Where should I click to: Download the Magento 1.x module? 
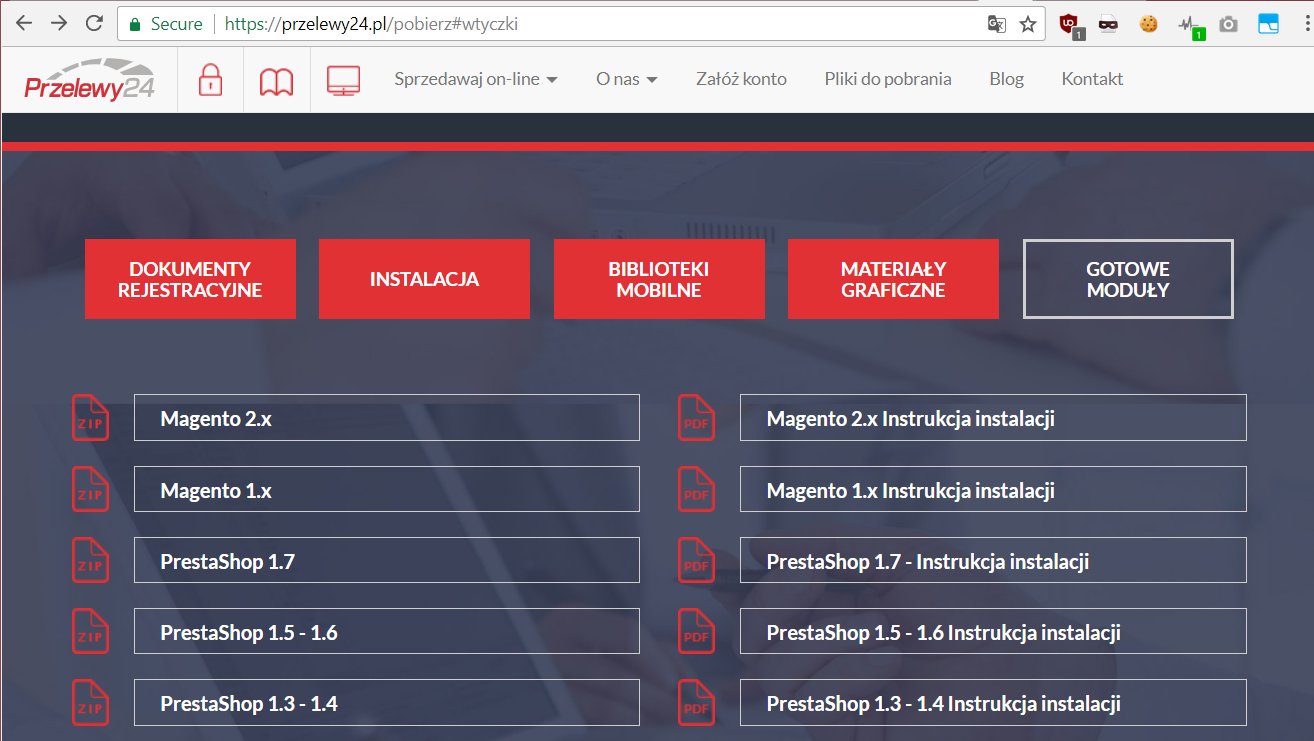click(387, 489)
